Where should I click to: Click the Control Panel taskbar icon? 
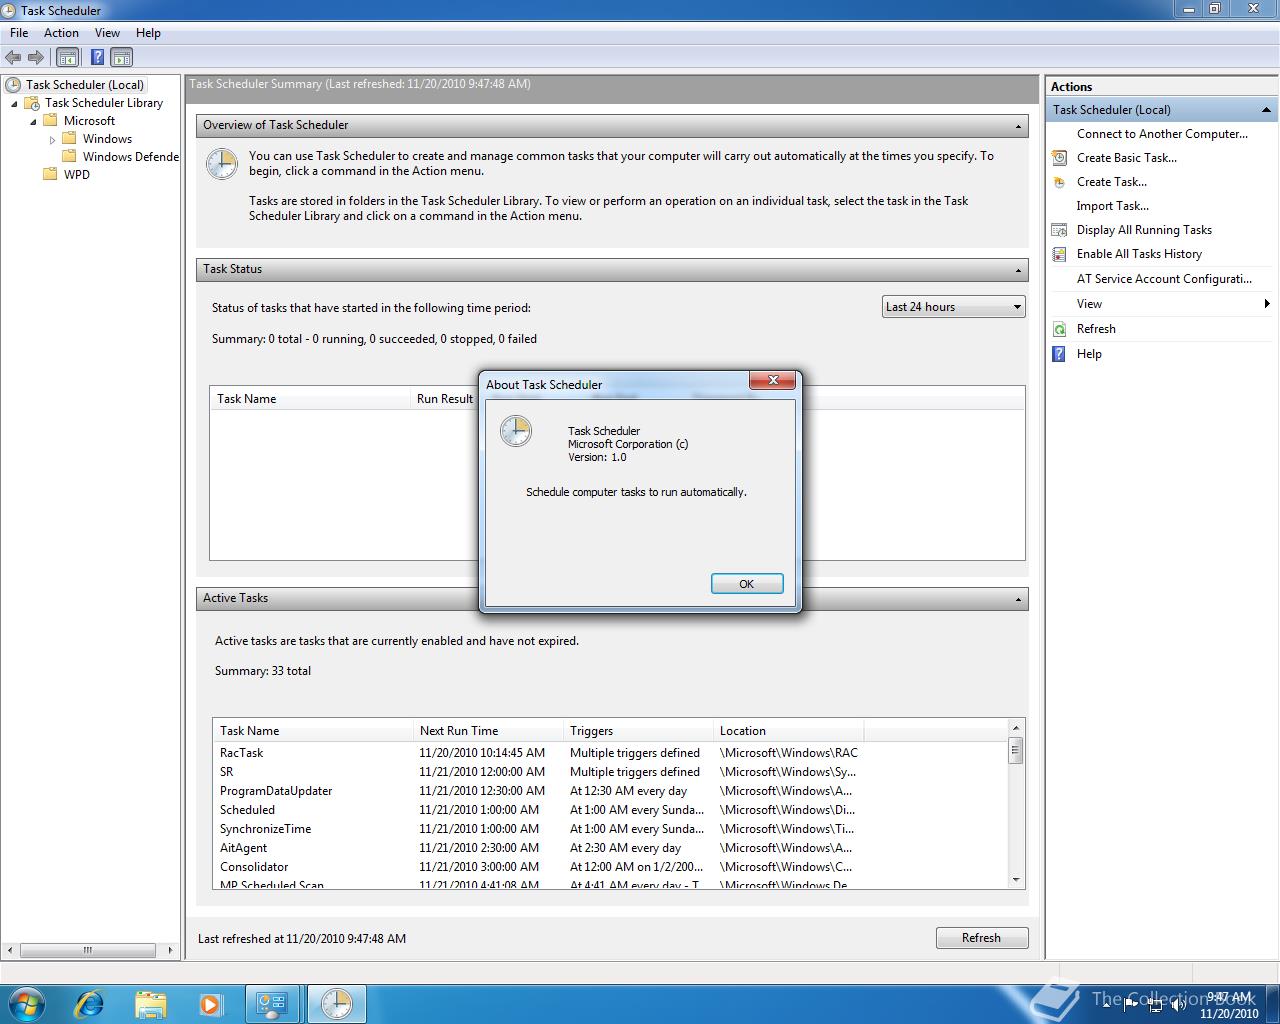pyautogui.click(x=272, y=1003)
